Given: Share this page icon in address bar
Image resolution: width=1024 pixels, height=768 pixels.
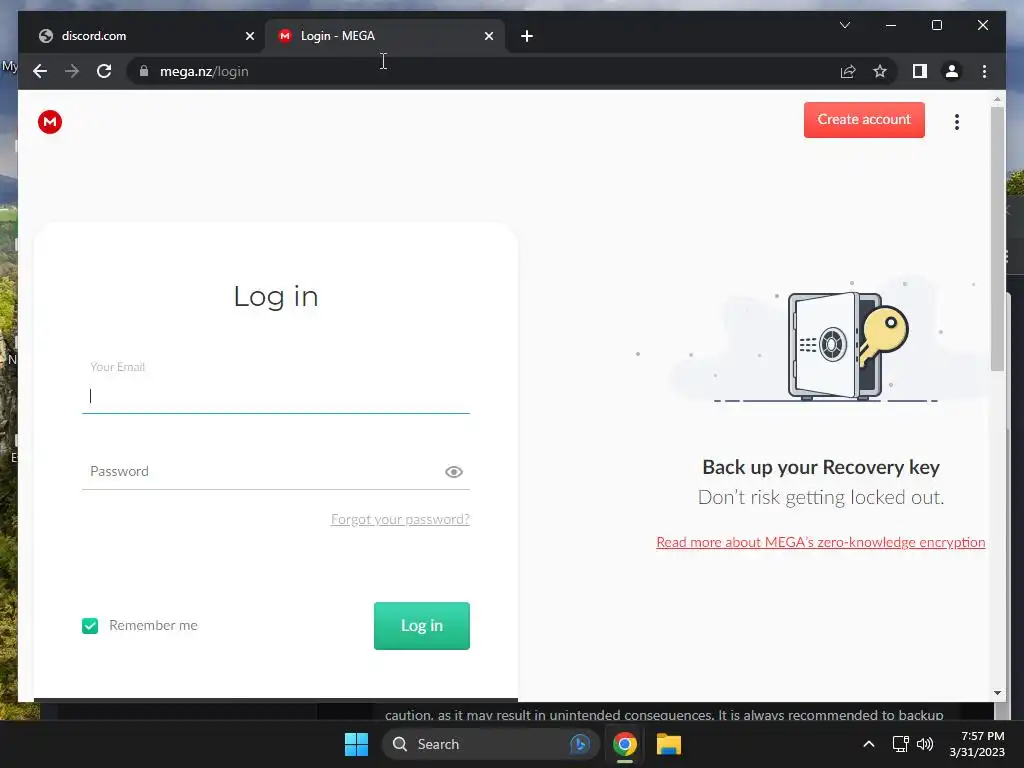Looking at the screenshot, I should pos(848,71).
